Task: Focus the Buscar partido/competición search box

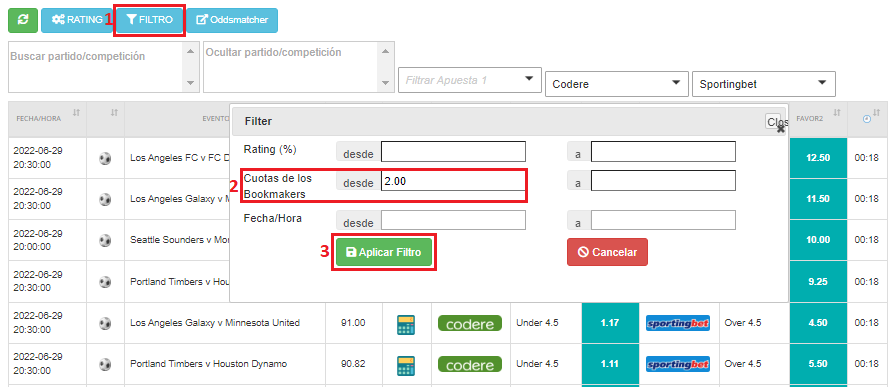Action: coord(103,67)
